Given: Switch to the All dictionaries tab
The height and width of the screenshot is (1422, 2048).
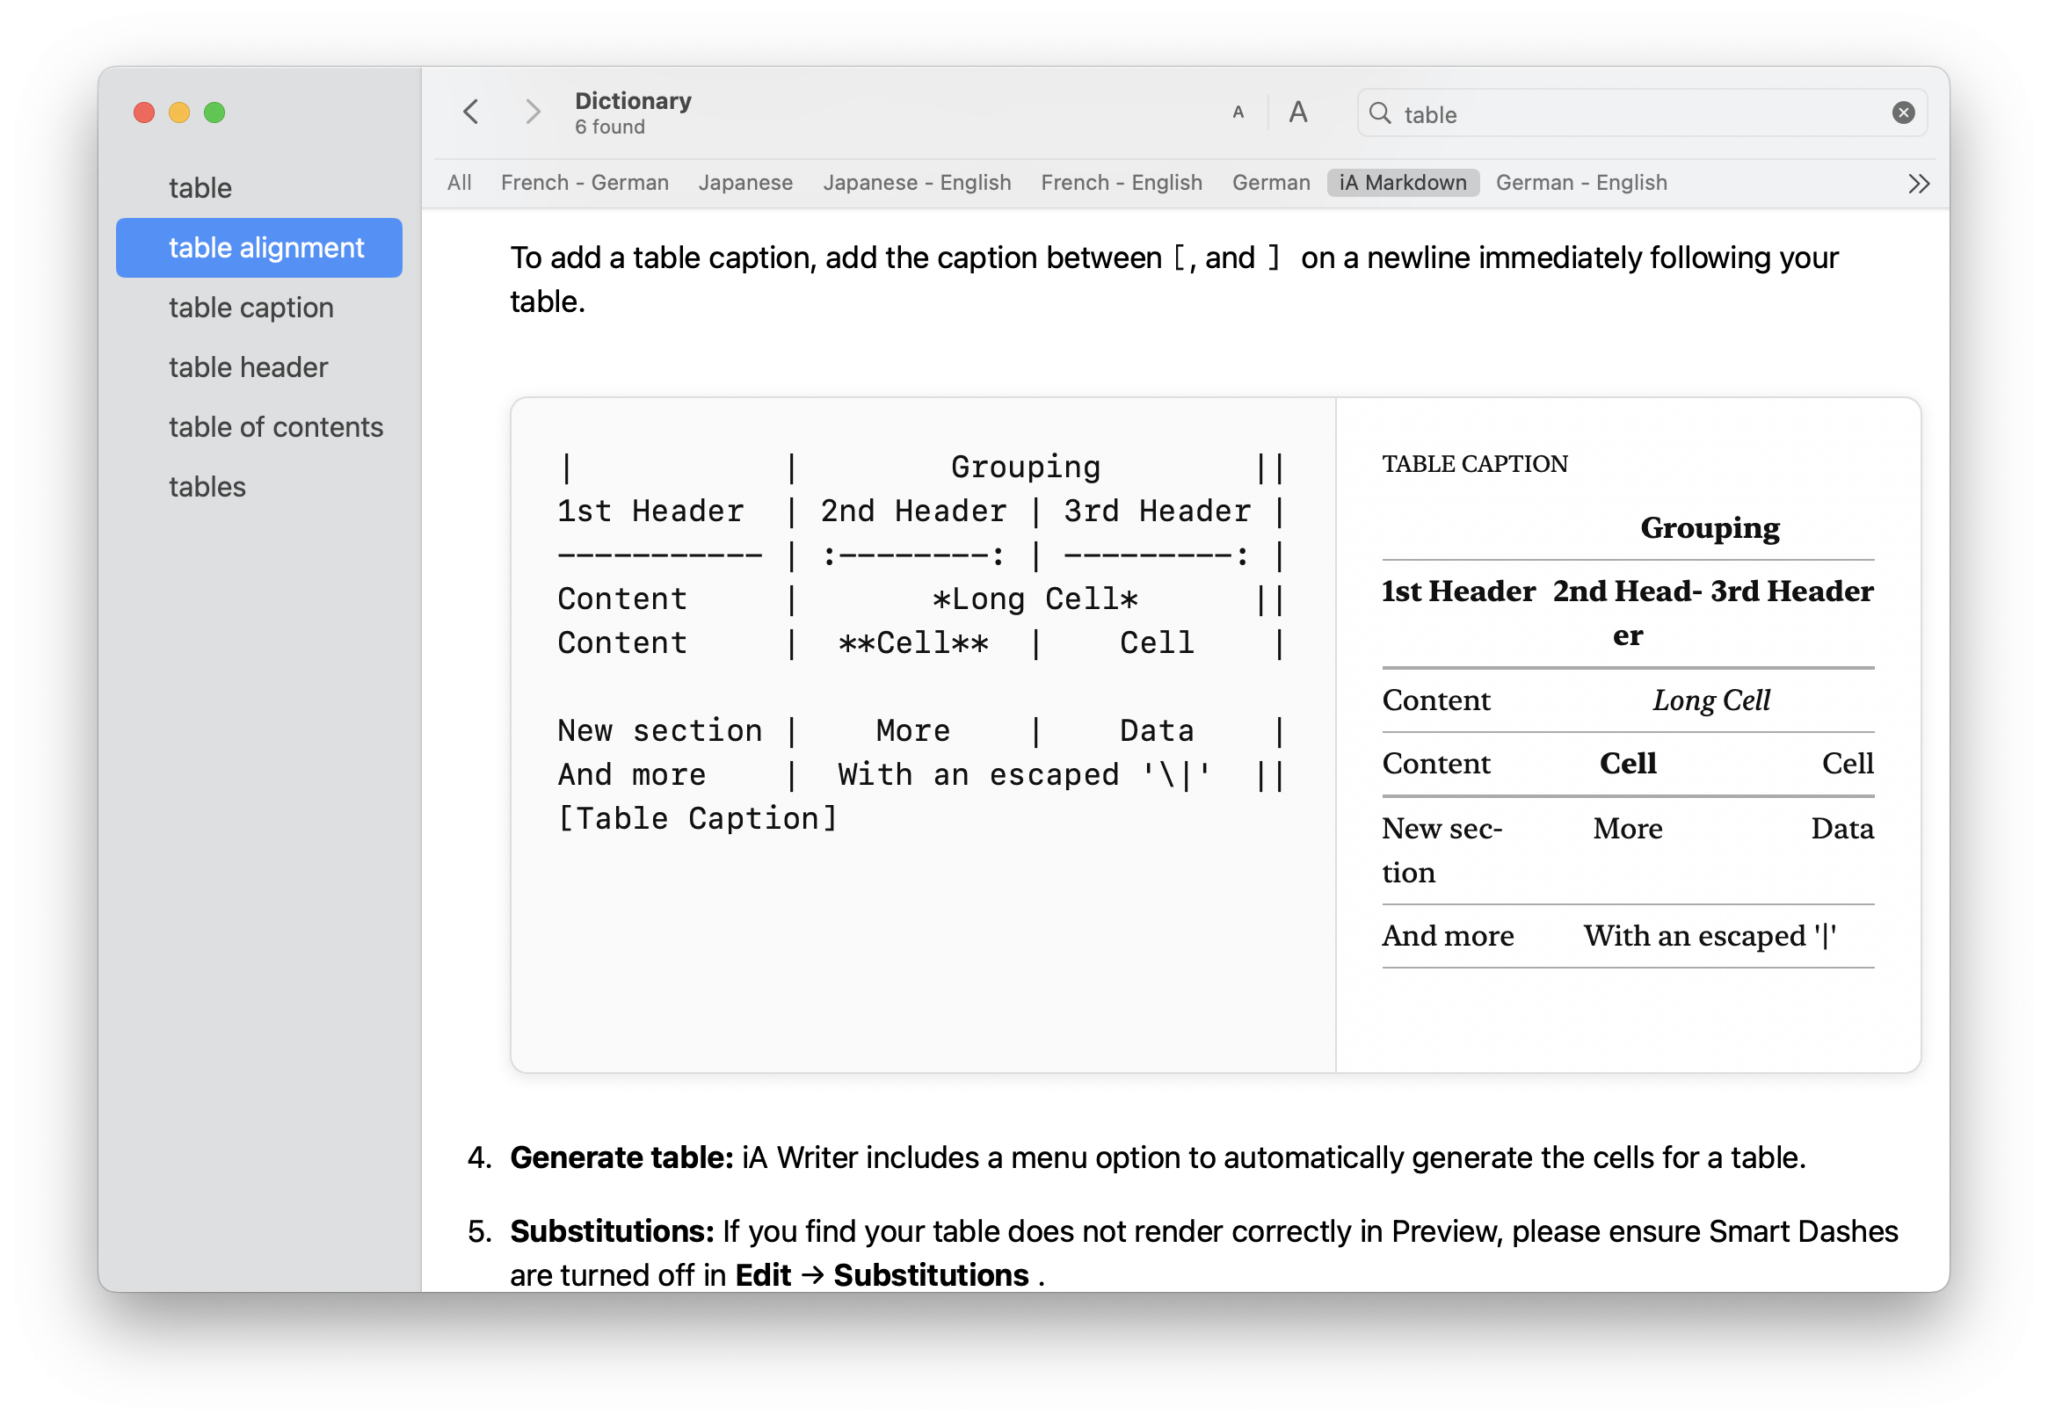Looking at the screenshot, I should (459, 183).
